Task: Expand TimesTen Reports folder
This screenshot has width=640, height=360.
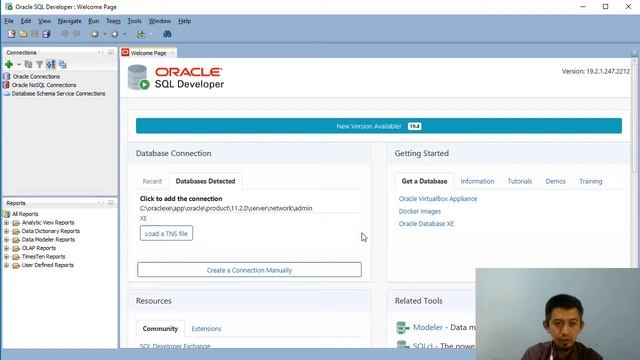Action: point(6,257)
